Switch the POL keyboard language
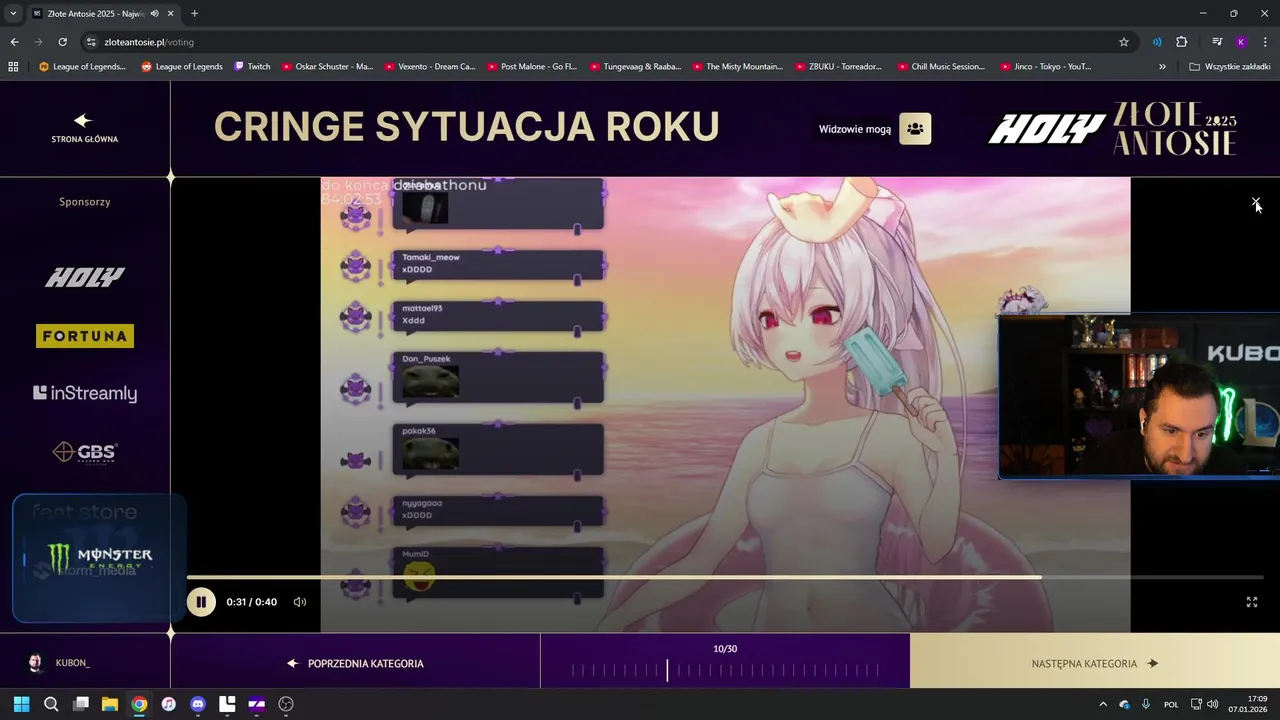This screenshot has height=720, width=1280. (x=1171, y=704)
